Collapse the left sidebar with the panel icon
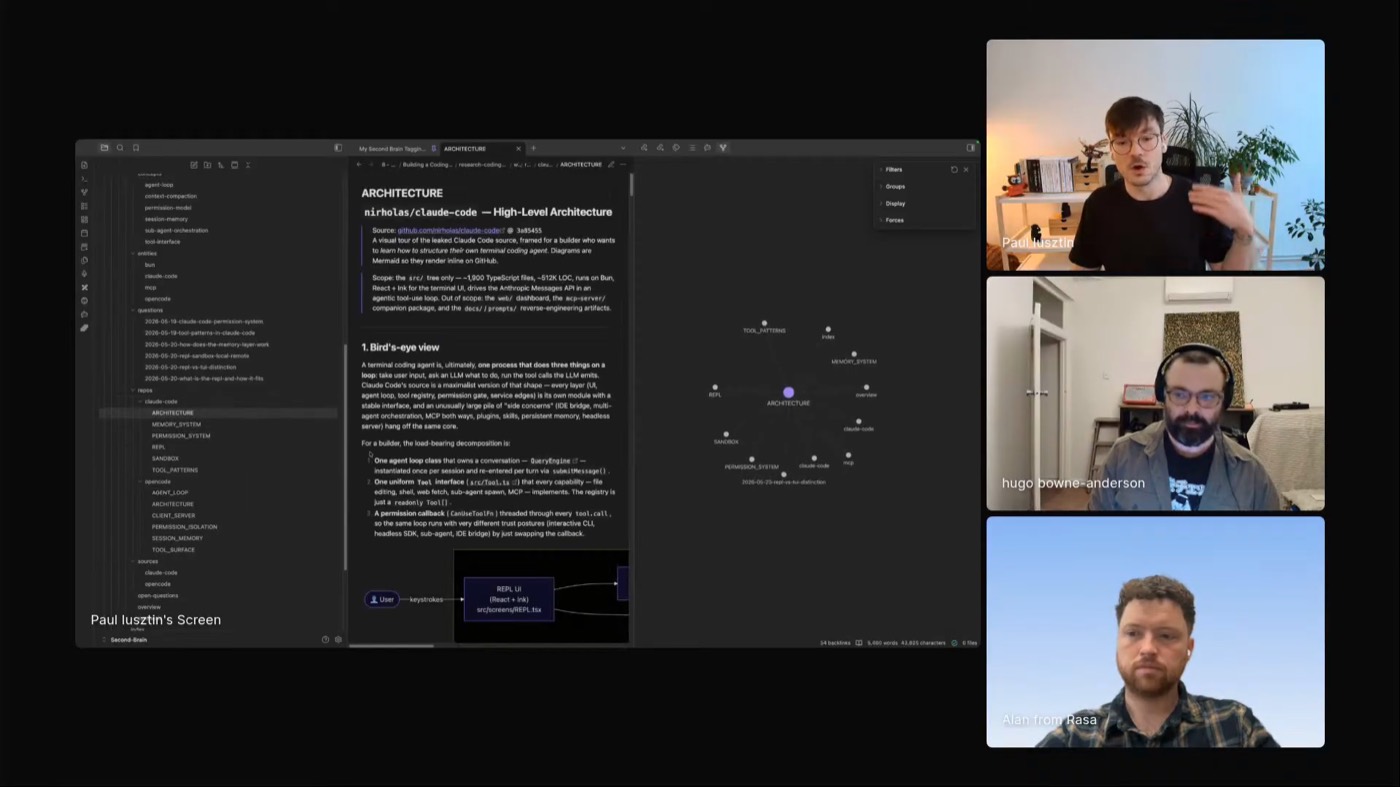1400x787 pixels. 338,148
